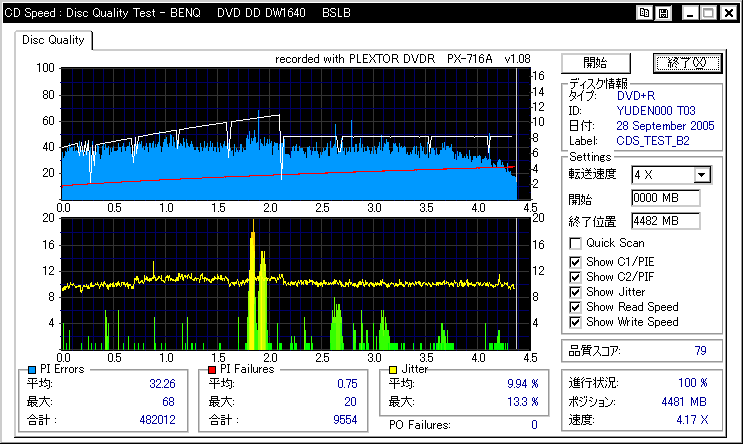Screen dimensions: 743x444
Task: Click the copy-to-clipboard icon in title bar
Action: 646,13
